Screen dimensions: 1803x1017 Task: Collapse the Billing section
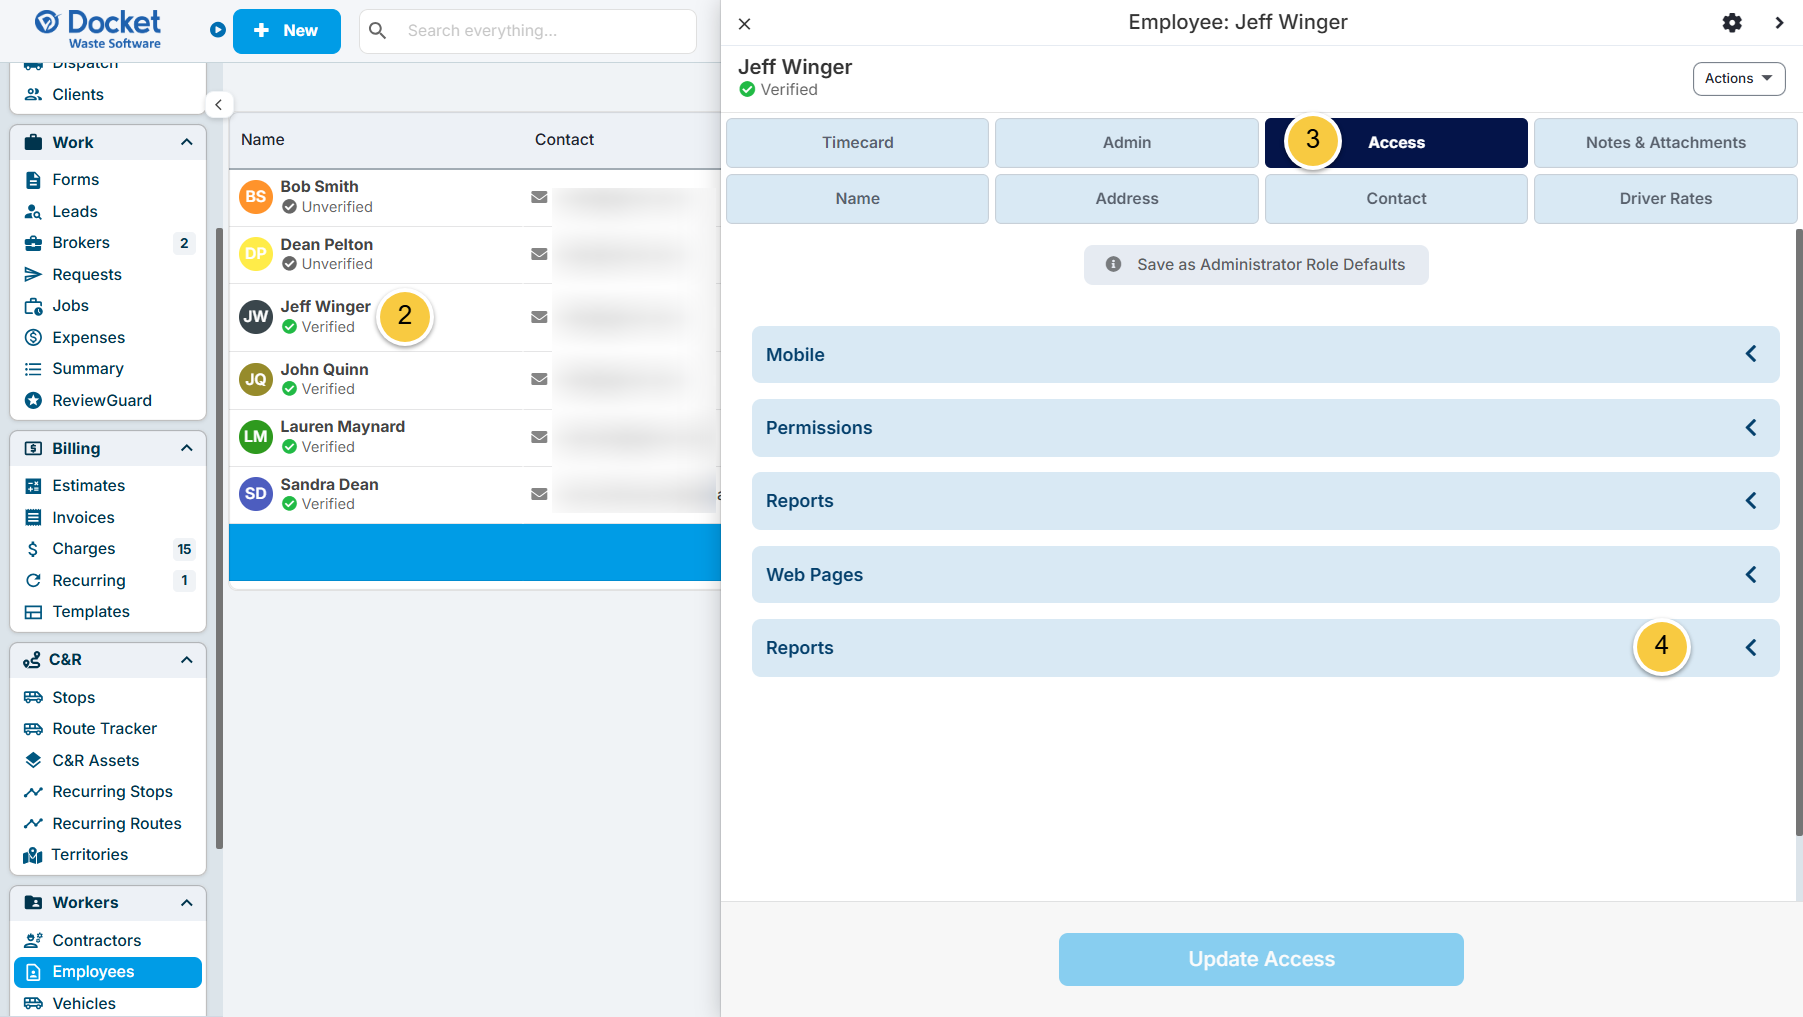tap(186, 449)
